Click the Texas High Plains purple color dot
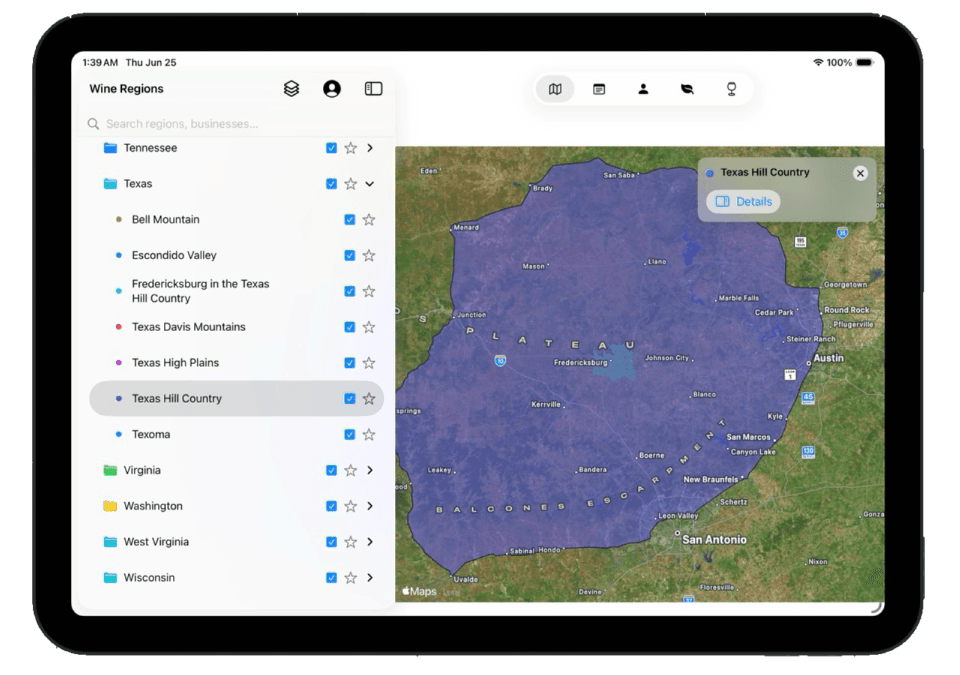The height and width of the screenshot is (675, 960). tap(119, 363)
